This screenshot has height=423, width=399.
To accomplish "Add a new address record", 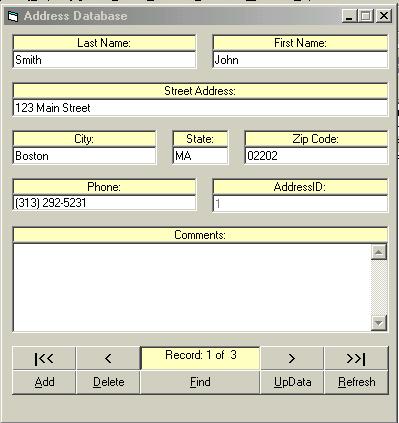I will click(x=44, y=382).
